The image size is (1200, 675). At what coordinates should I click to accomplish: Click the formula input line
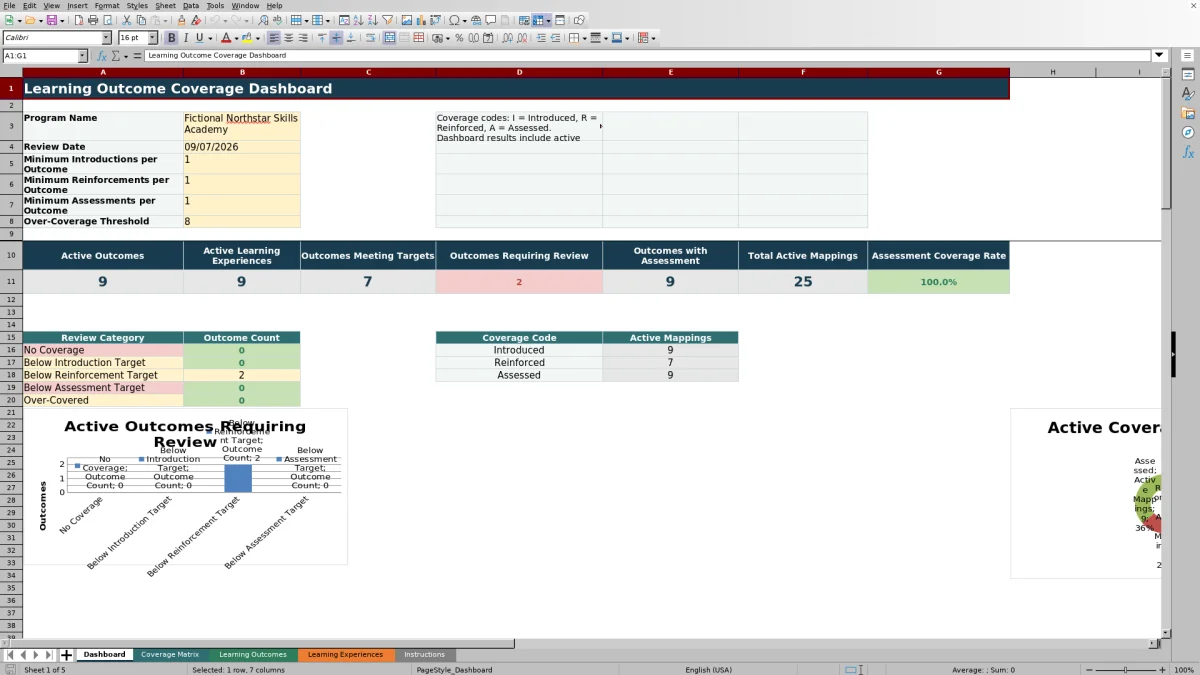(x=647, y=56)
